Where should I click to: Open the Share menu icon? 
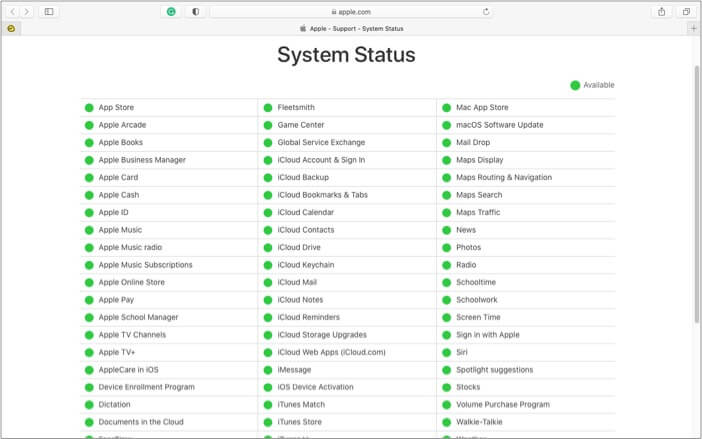tap(661, 12)
